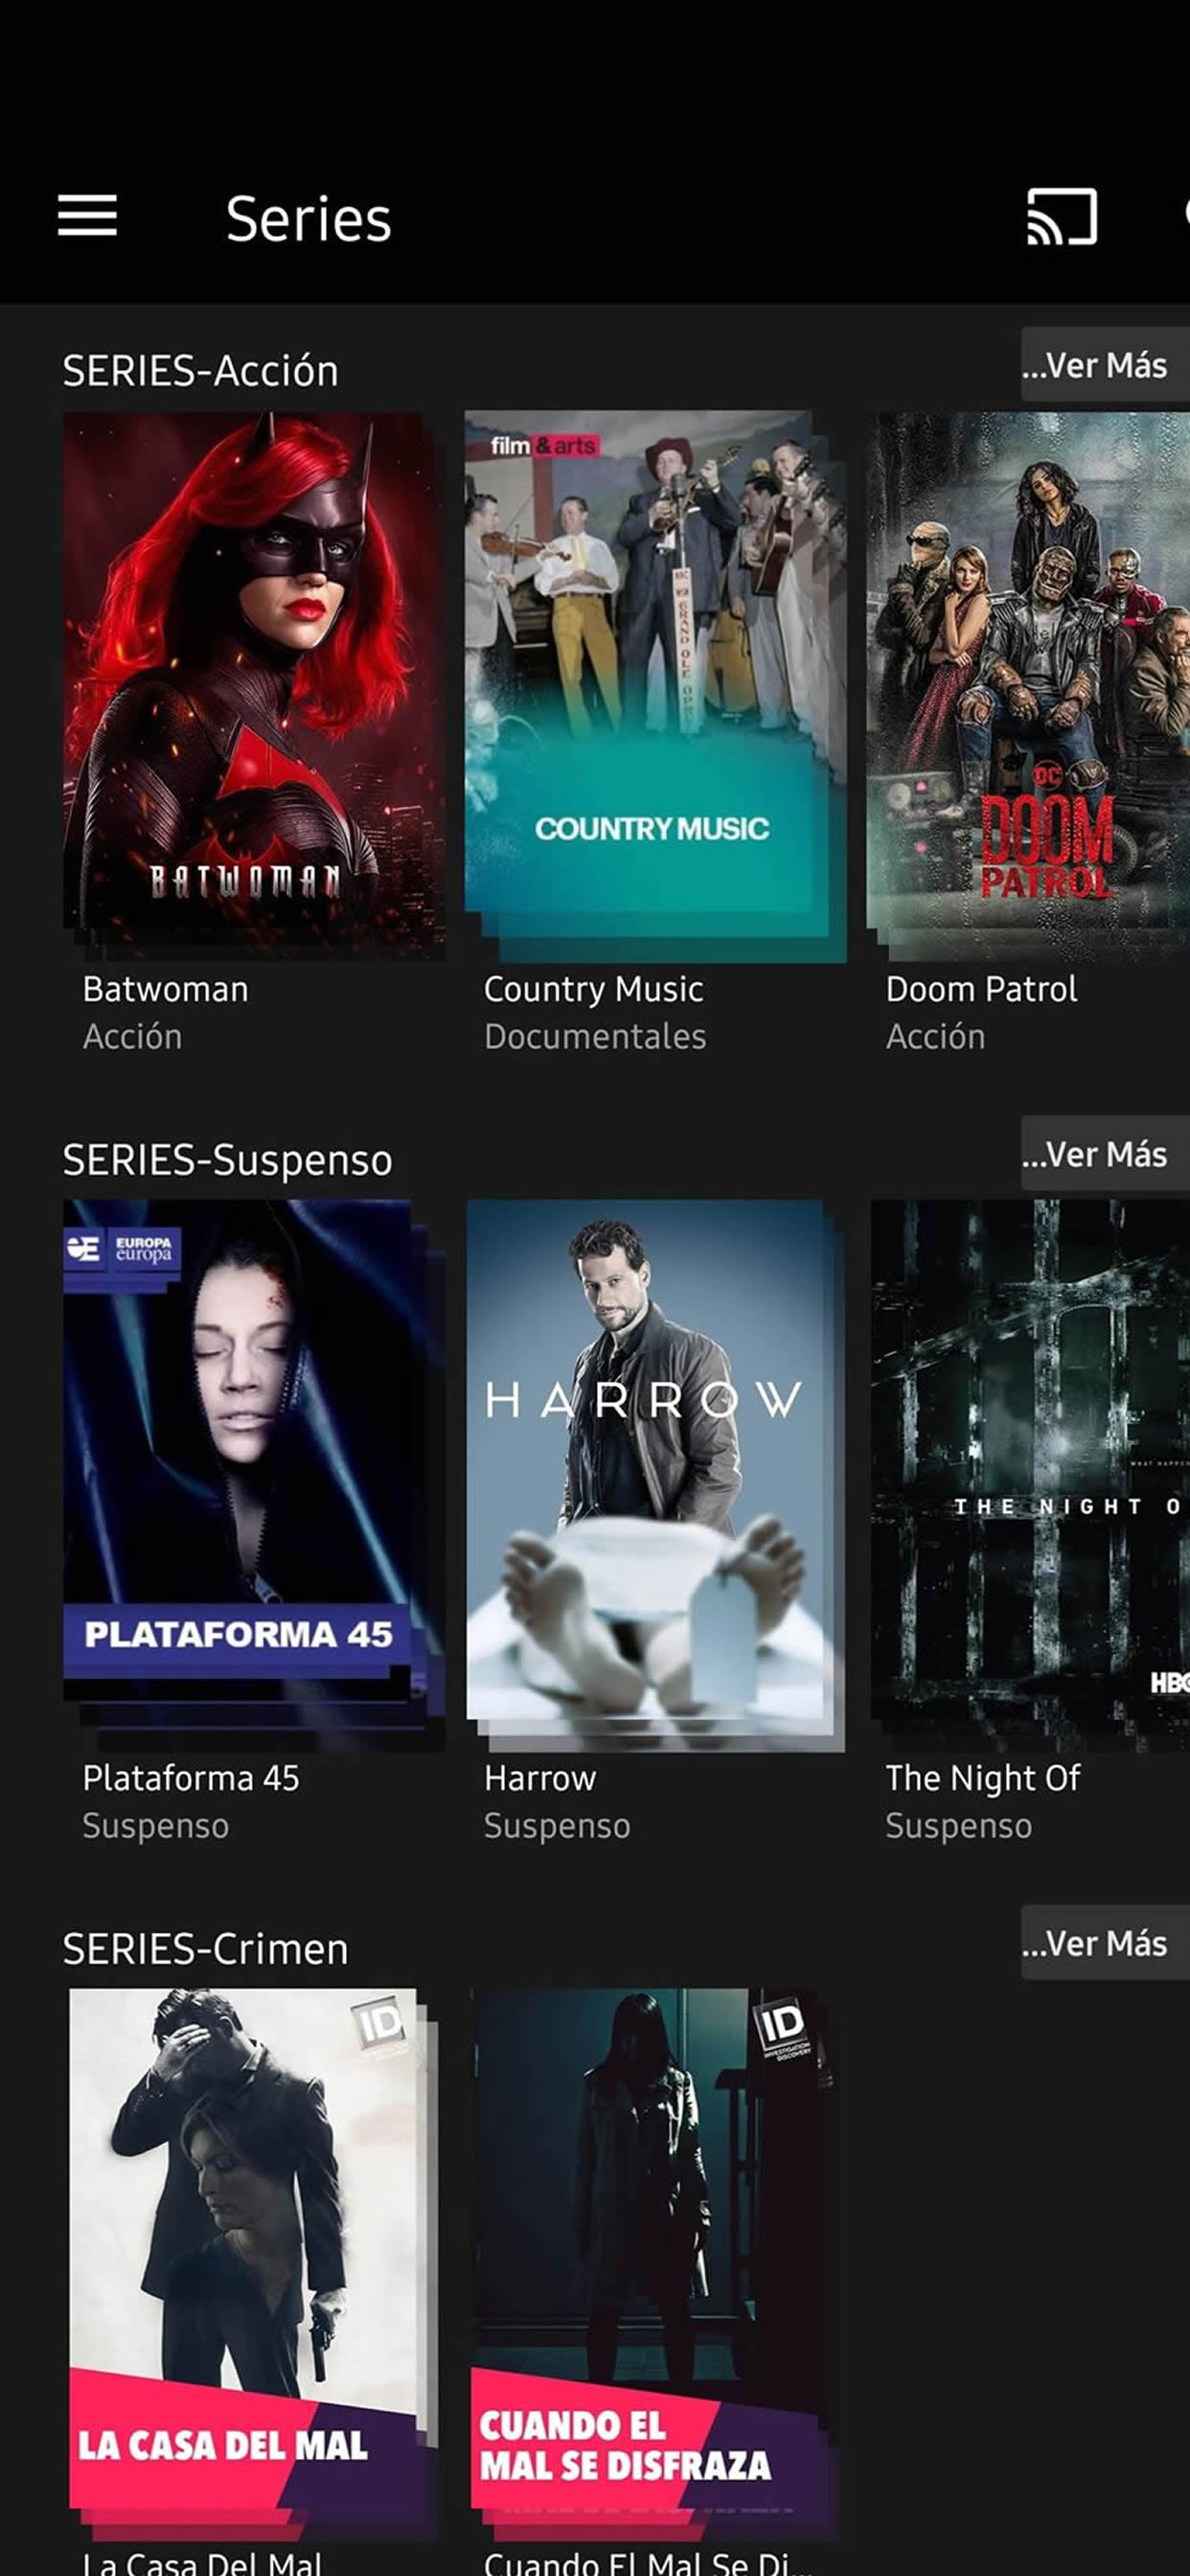
Task: Select Cuando El Mal Se Disfraza poster
Action: click(655, 2264)
